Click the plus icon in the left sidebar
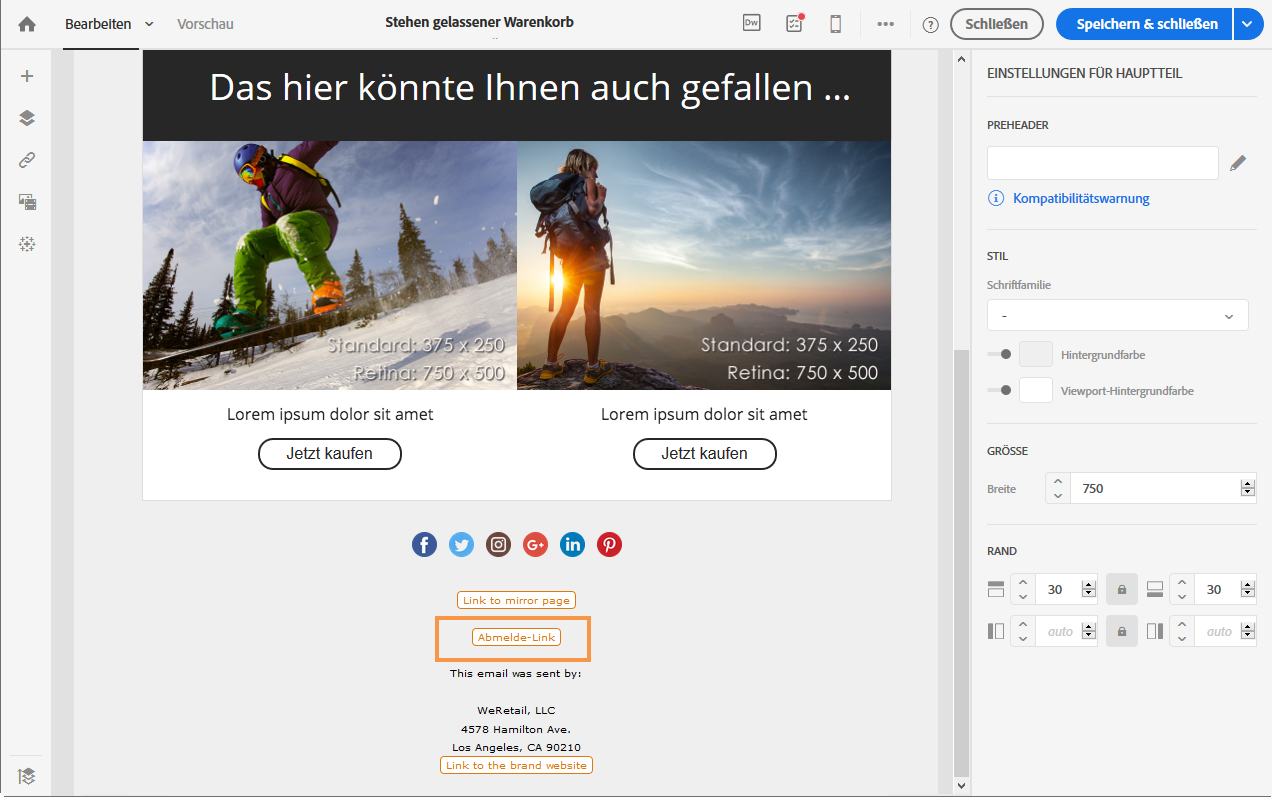The height and width of the screenshot is (797, 1272). [27, 76]
